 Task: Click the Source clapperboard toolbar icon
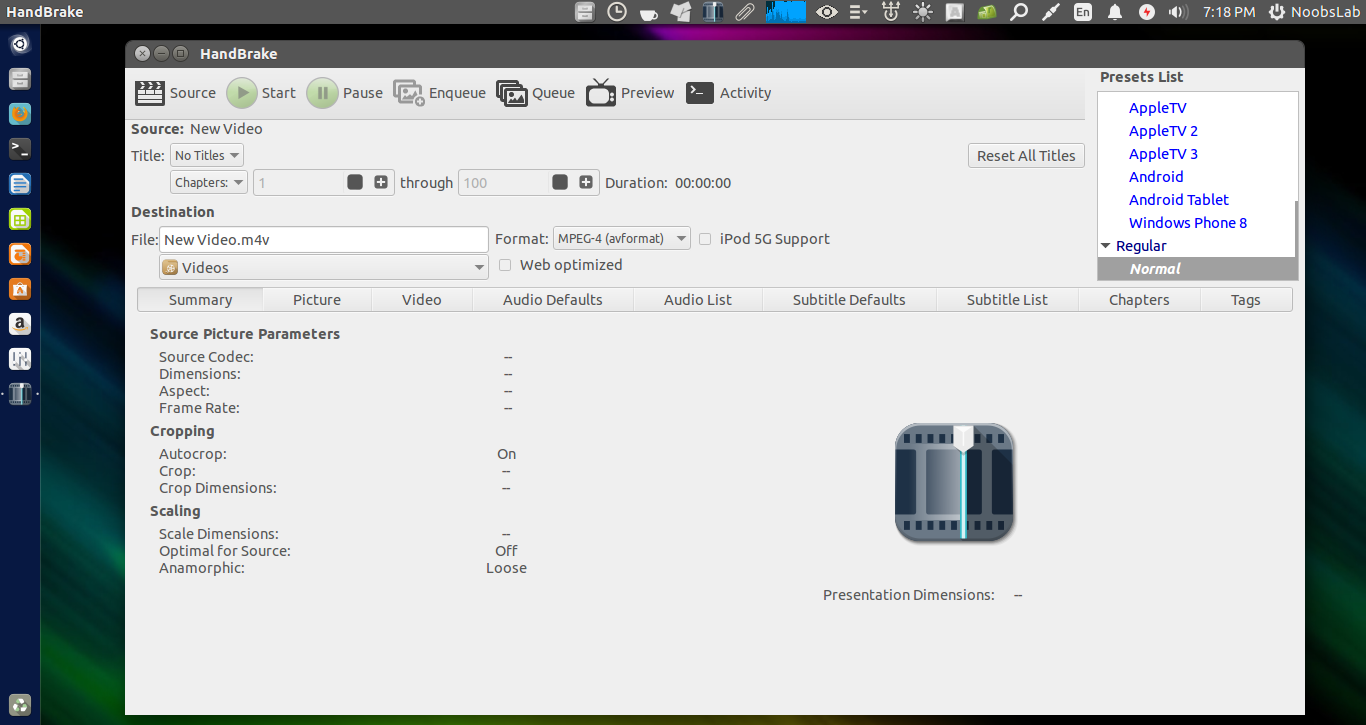150,93
